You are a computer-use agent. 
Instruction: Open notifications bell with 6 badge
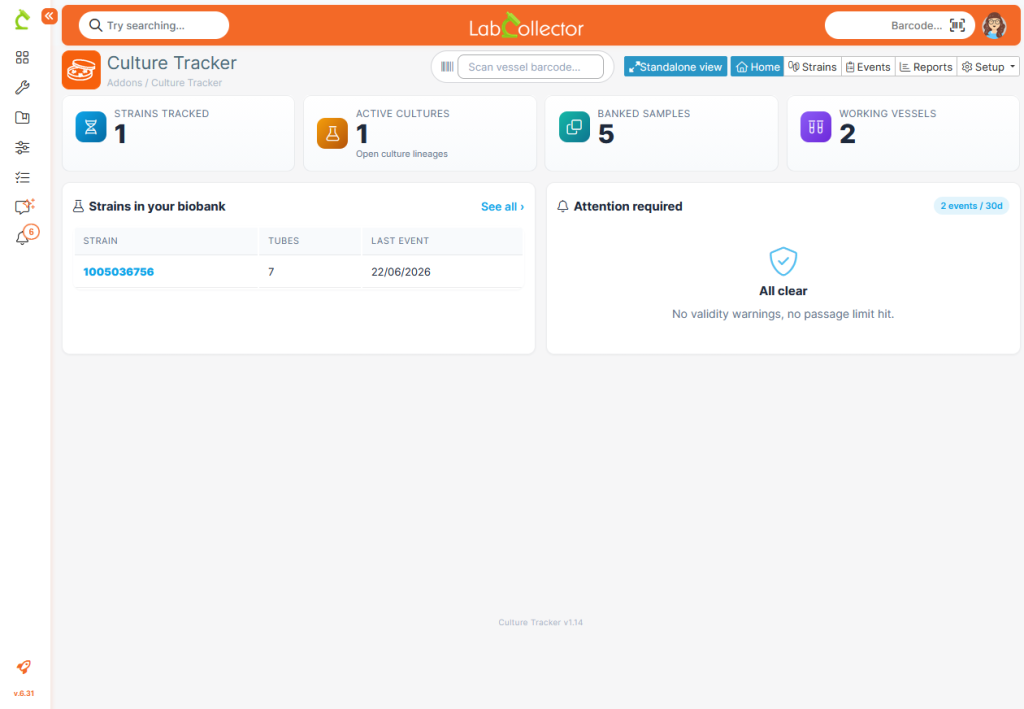[26, 236]
